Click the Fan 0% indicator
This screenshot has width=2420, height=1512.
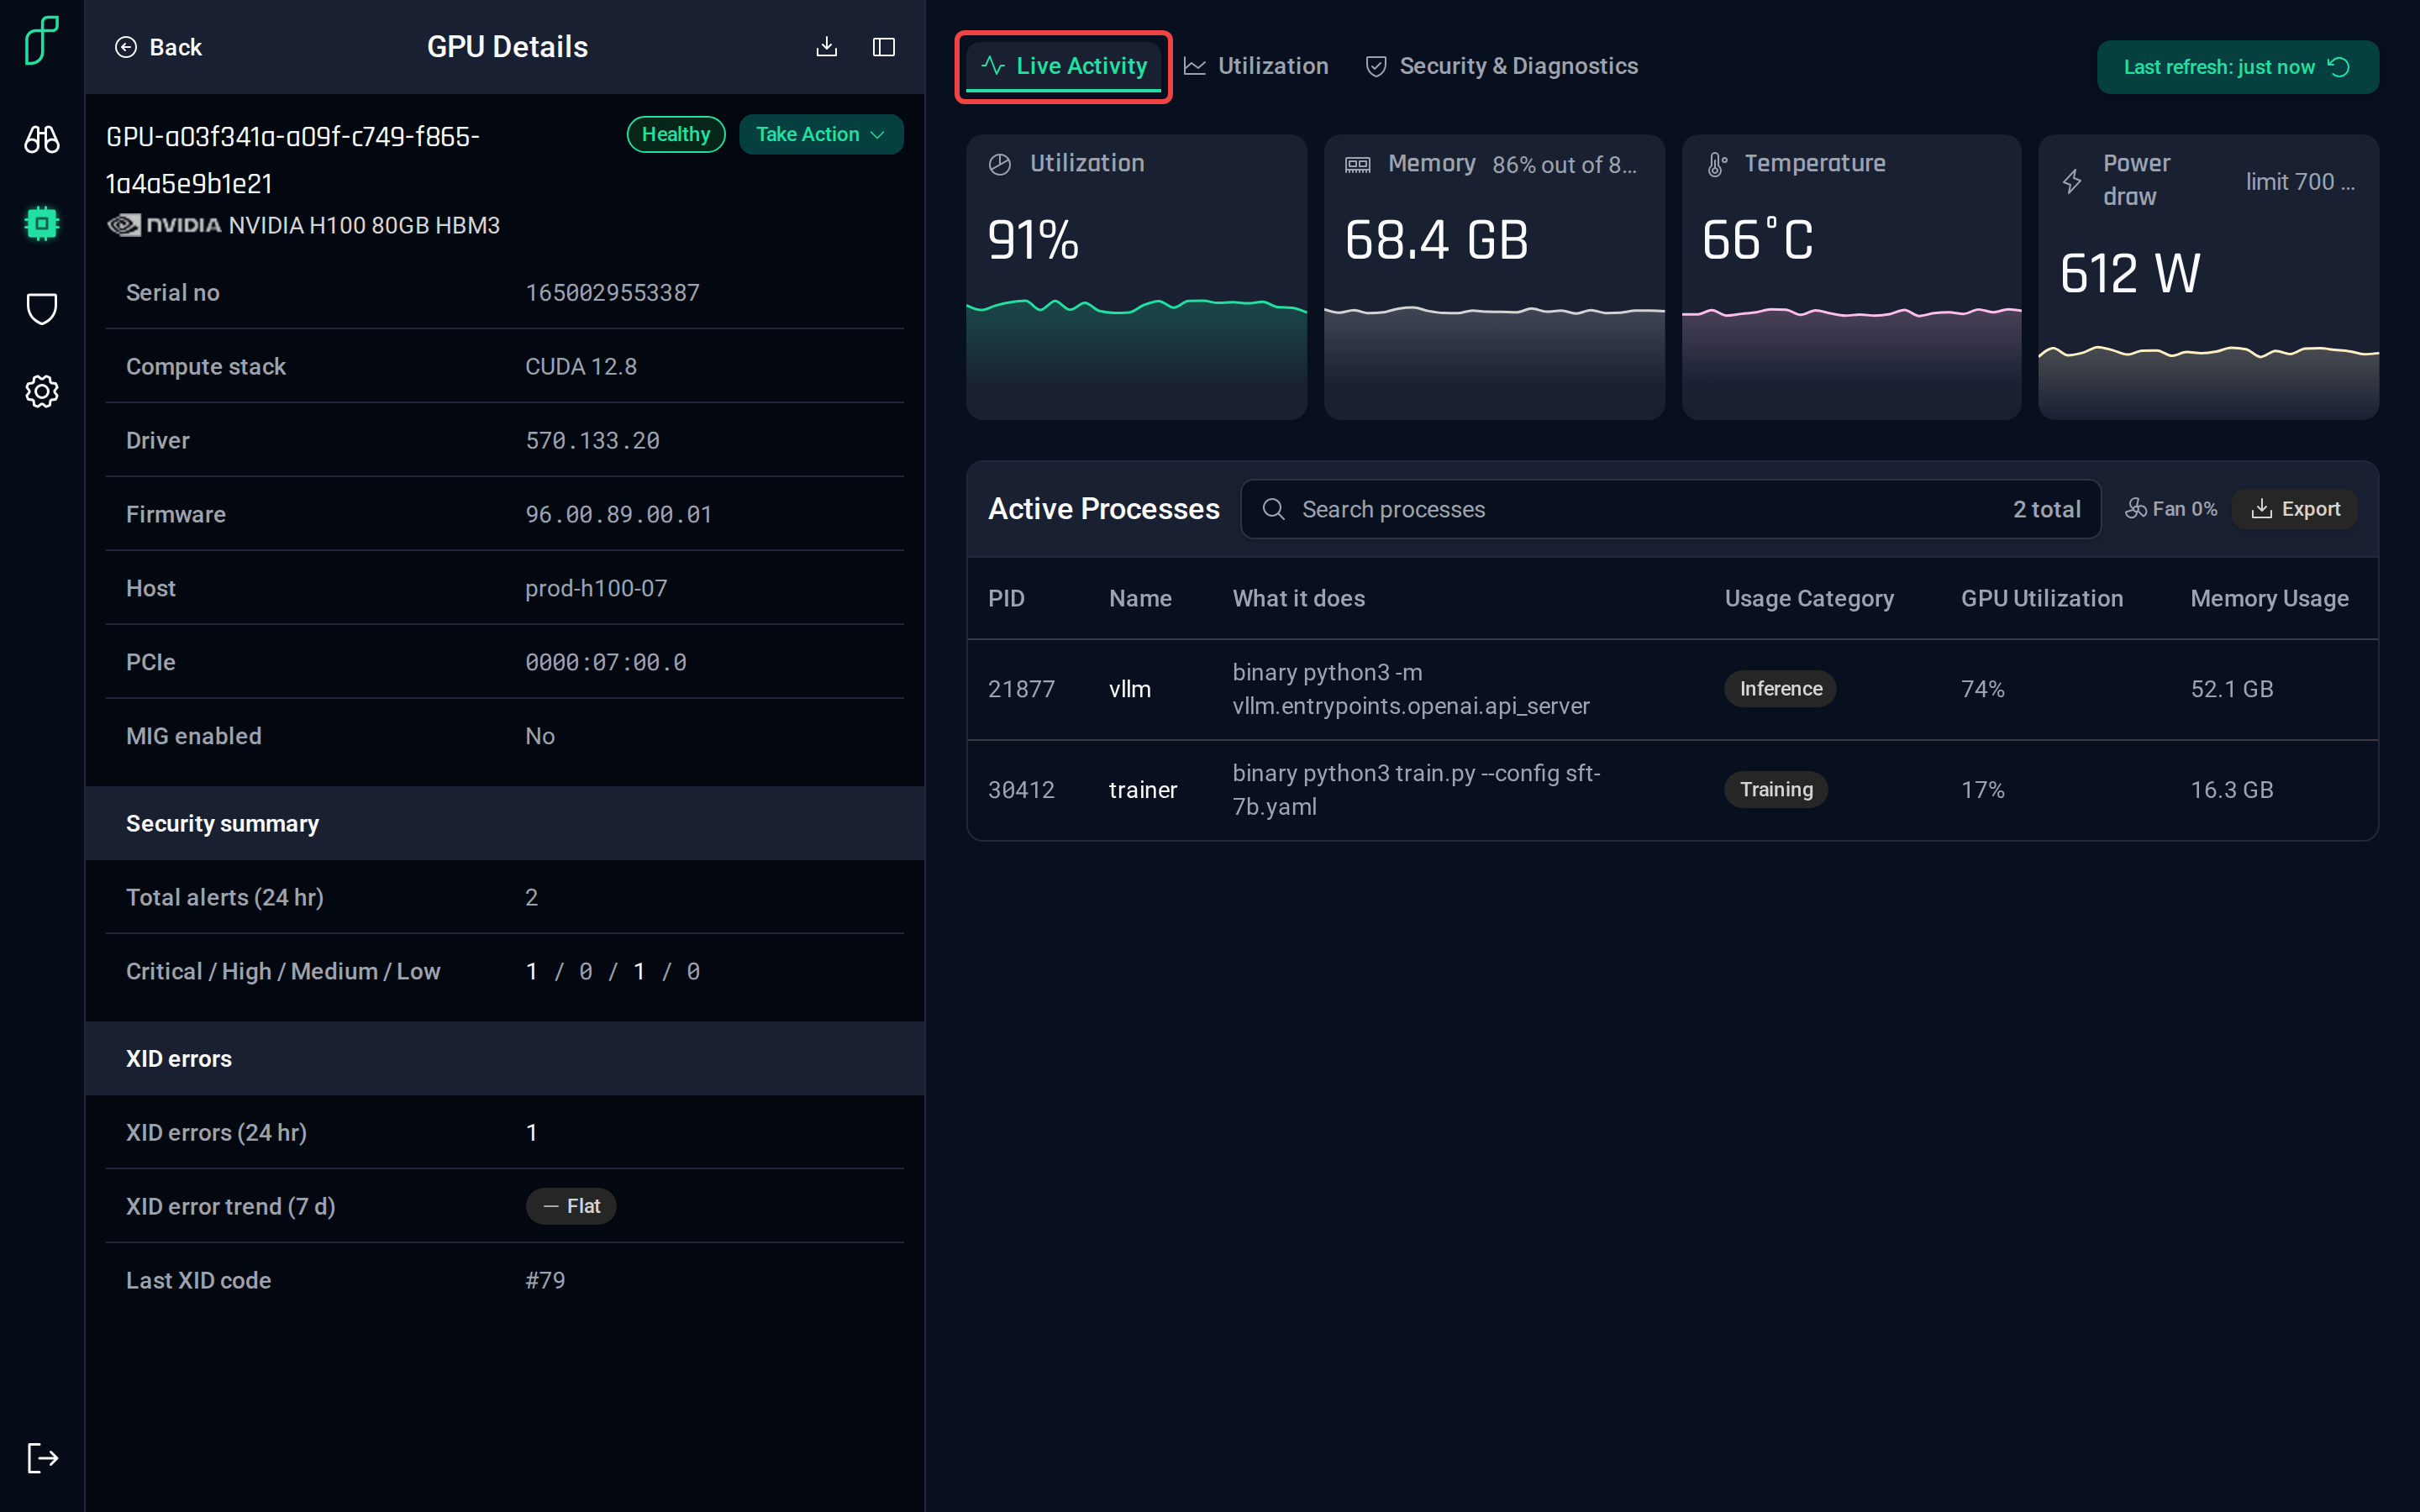pos(2171,509)
